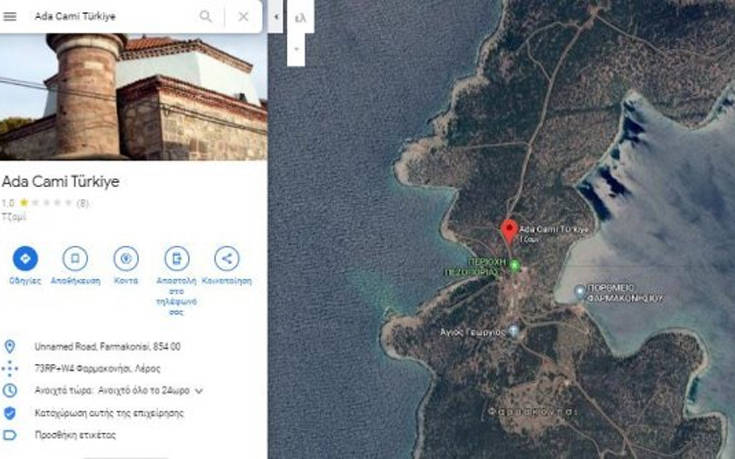Share this place icon
The image size is (735, 459).
227,258
